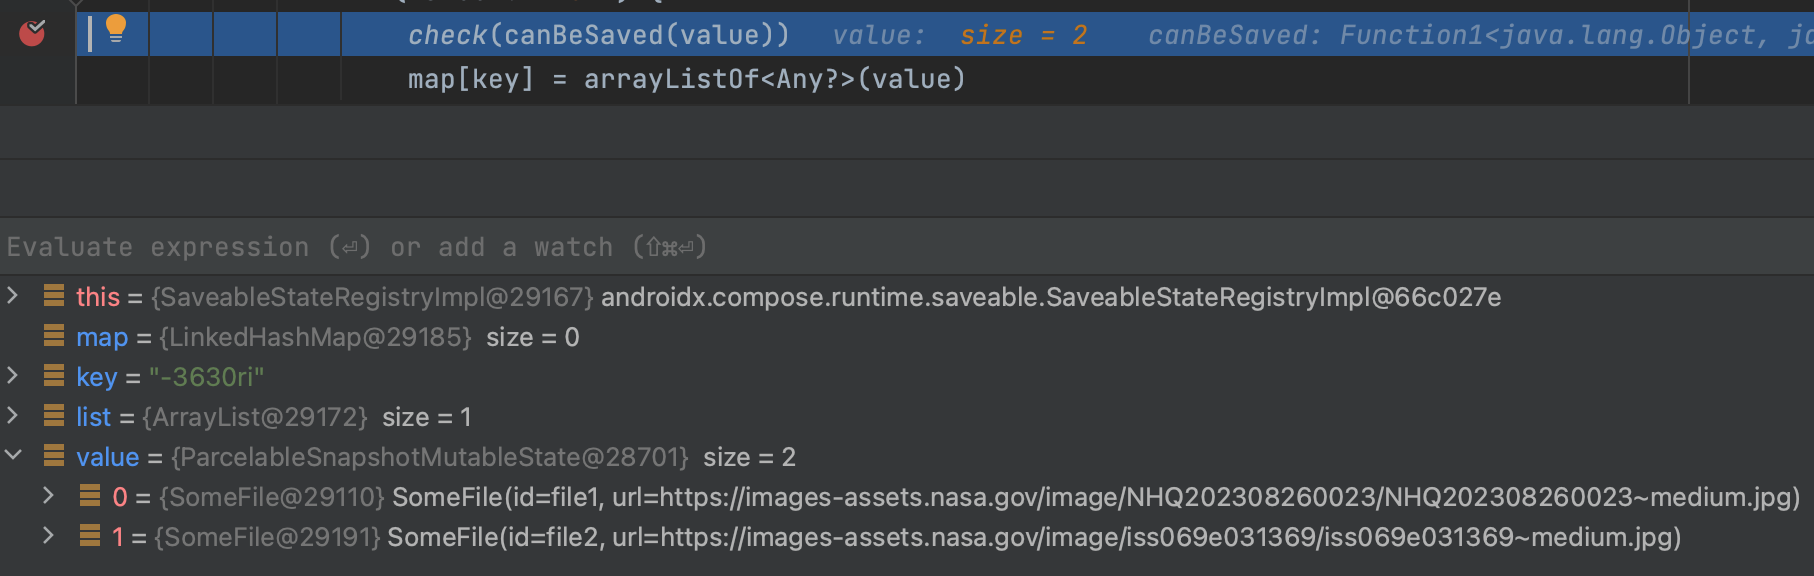Expand the 'list' variable node

12,417
